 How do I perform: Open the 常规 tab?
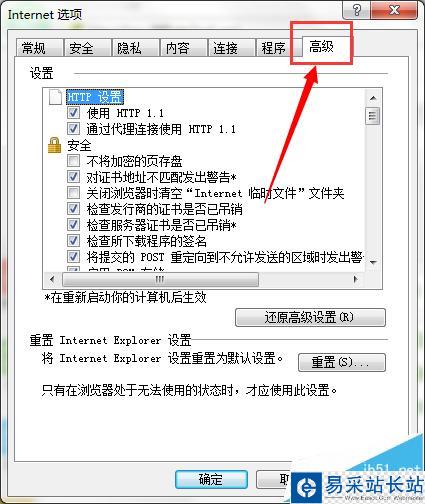pos(33,48)
